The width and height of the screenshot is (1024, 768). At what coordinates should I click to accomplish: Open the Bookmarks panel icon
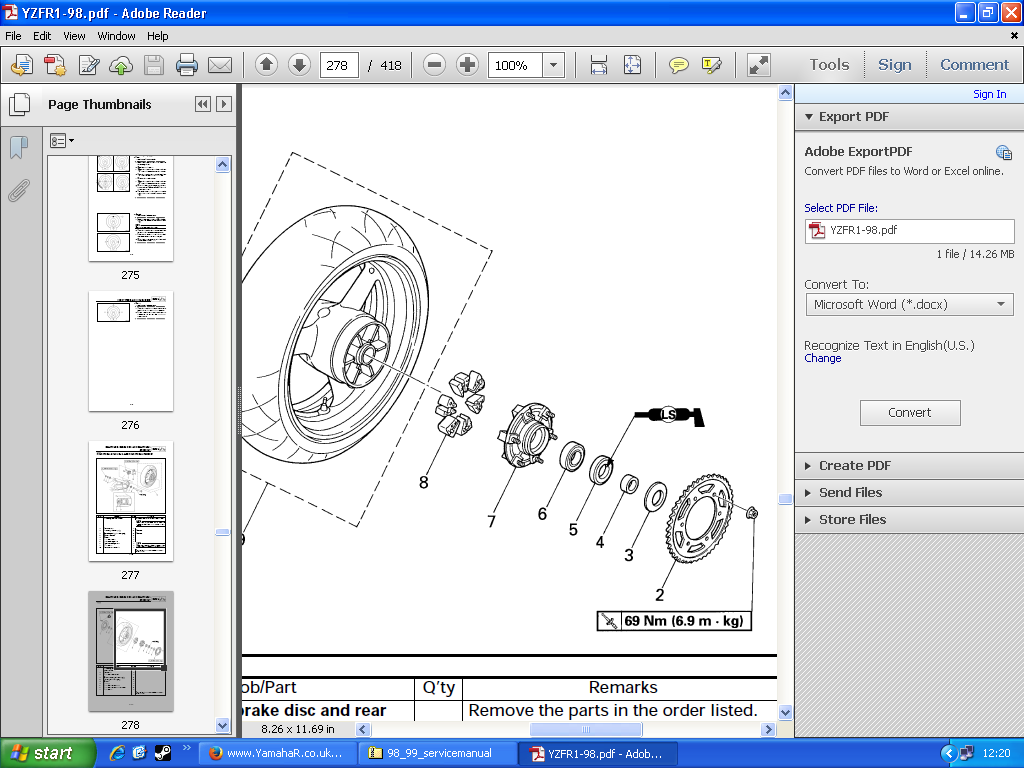(x=18, y=149)
